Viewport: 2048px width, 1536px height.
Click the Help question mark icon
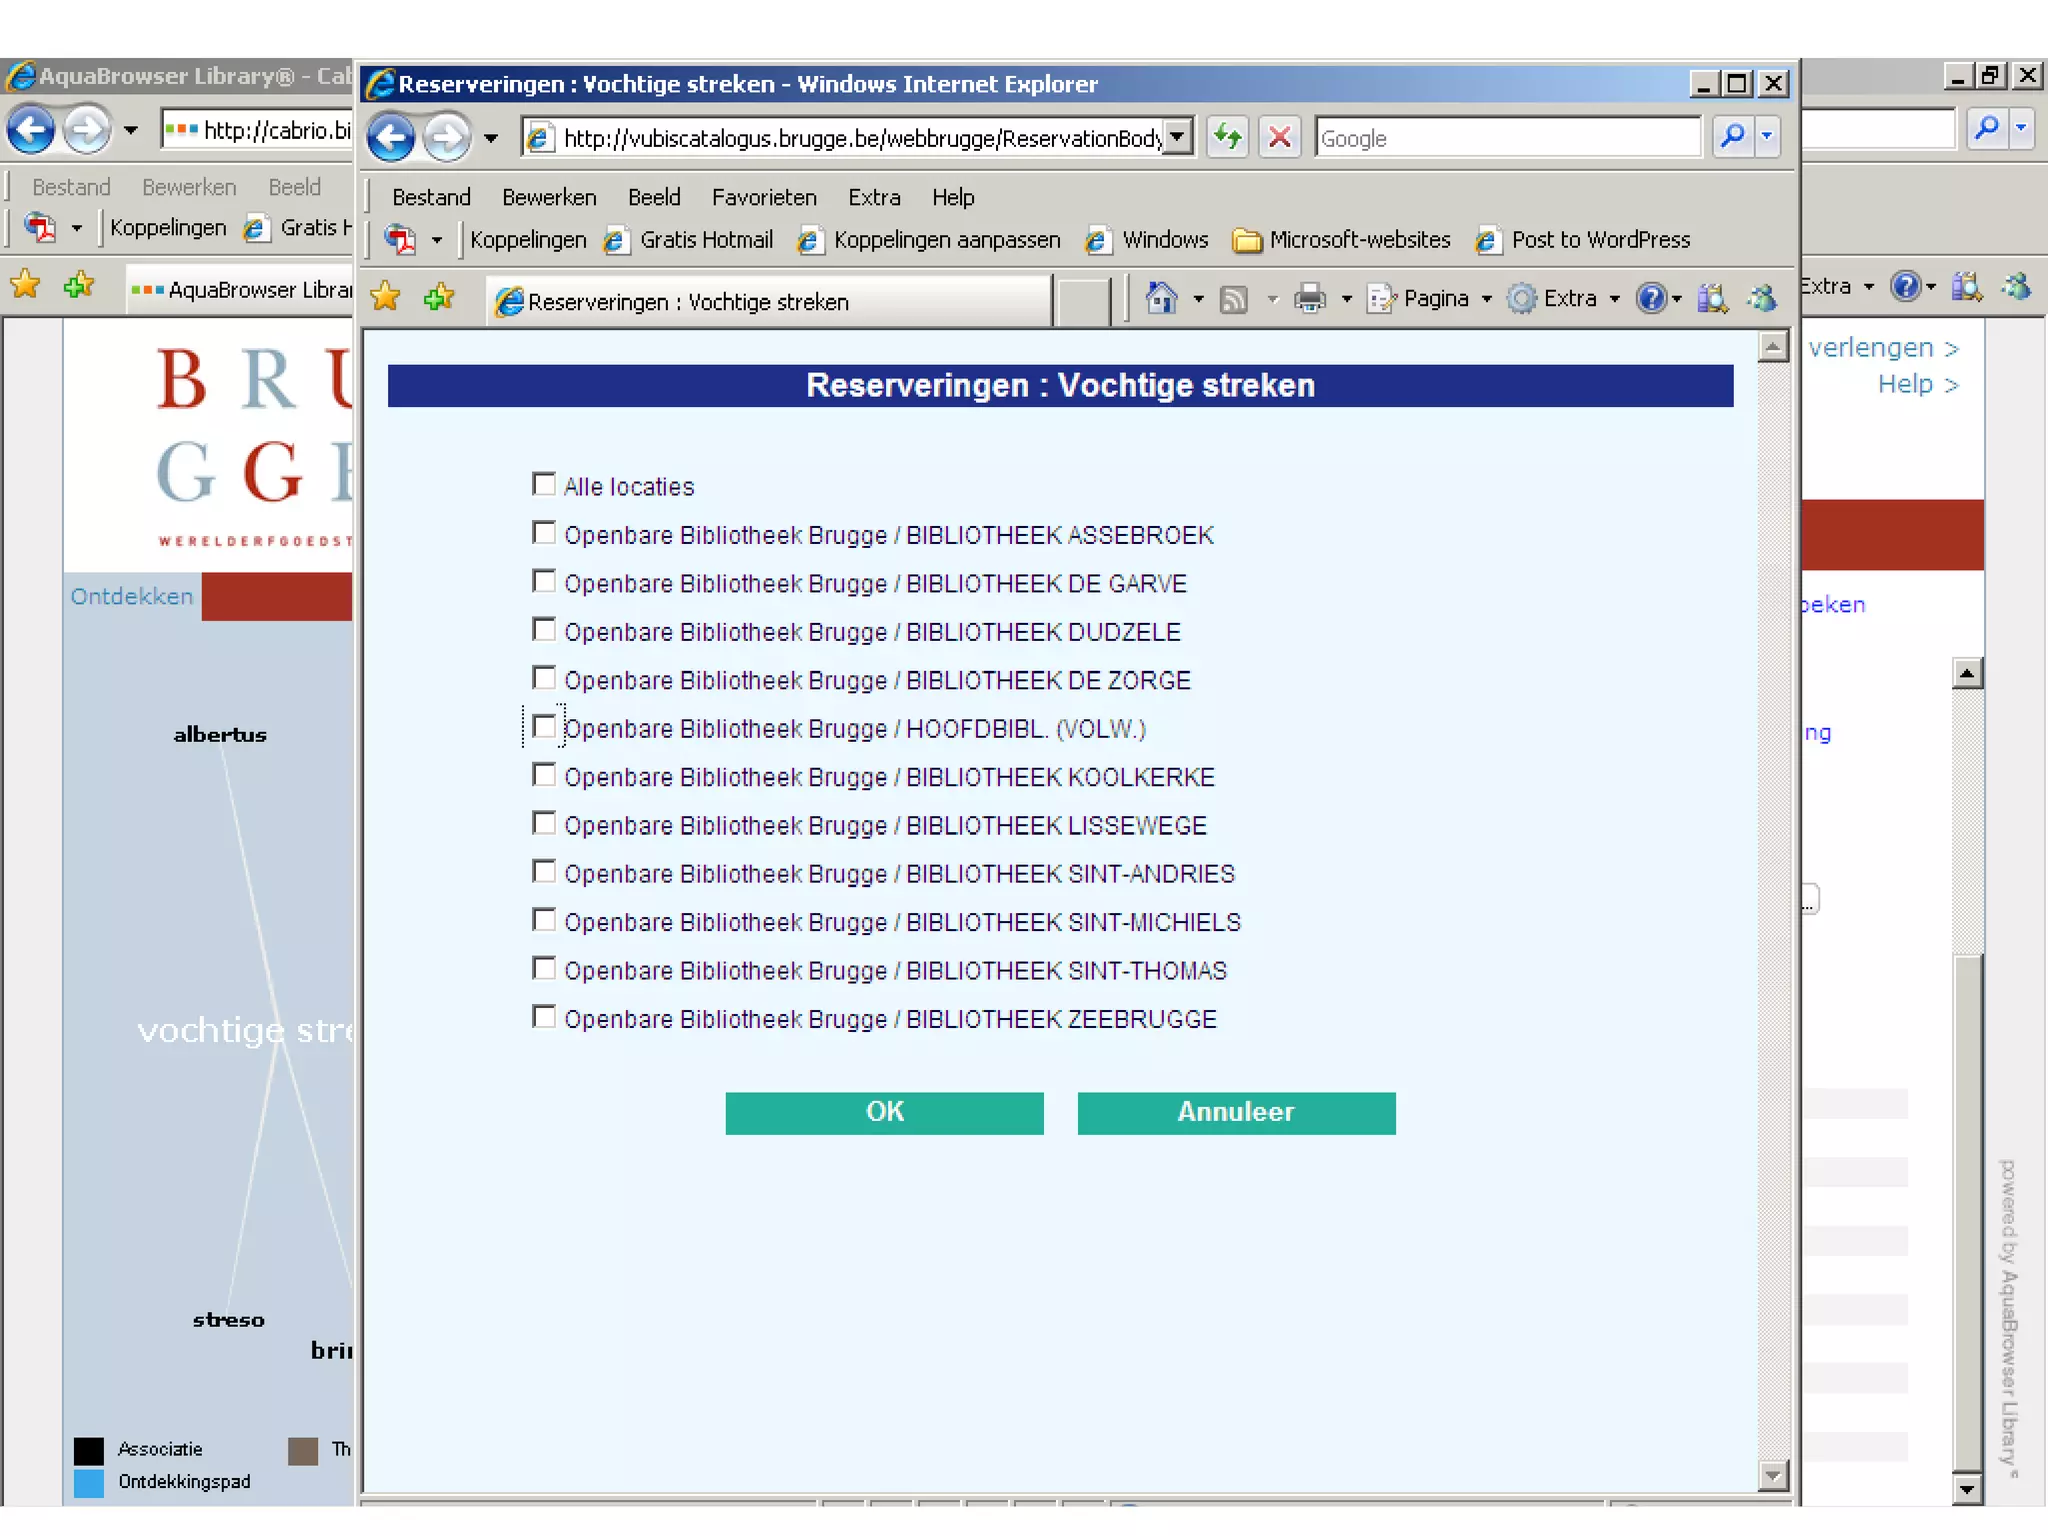(1650, 298)
